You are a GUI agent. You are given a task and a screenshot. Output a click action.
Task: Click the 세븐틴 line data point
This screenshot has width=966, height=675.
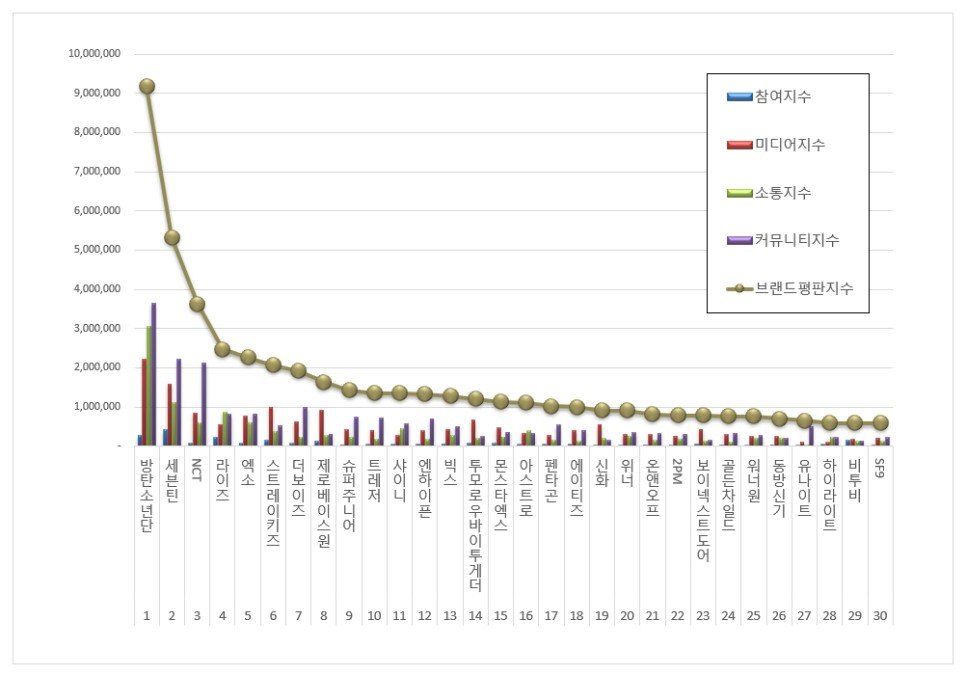pyautogui.click(x=172, y=237)
